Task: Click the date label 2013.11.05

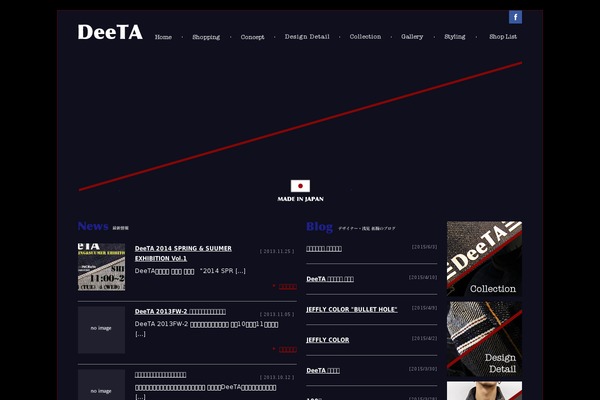Action: (277, 314)
